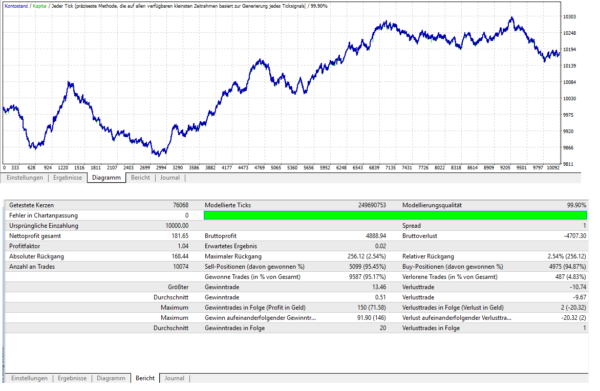The height and width of the screenshot is (391, 600).
Task: Select the active Bericht tab at bottom
Action: pyautogui.click(x=145, y=378)
